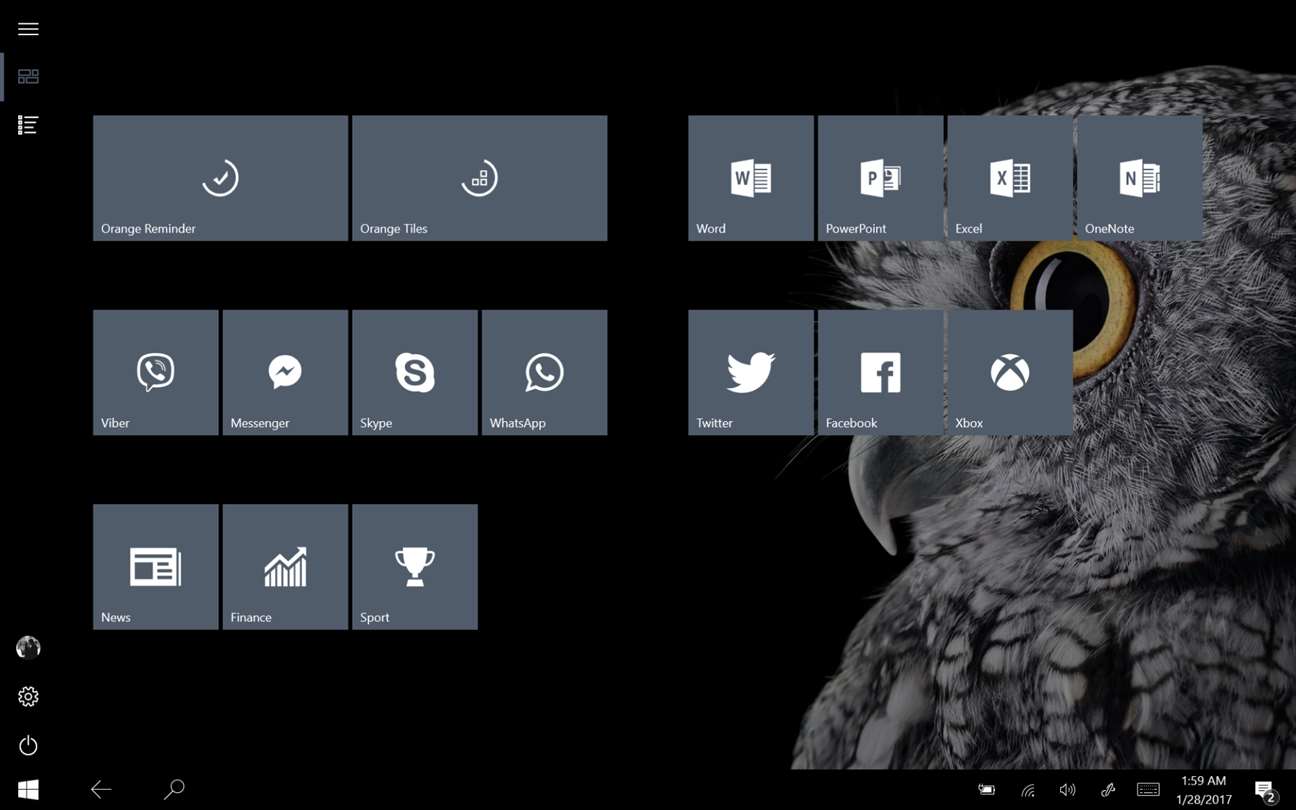Open Action Center notifications icon
This screenshot has width=1296, height=810.
(x=1265, y=791)
